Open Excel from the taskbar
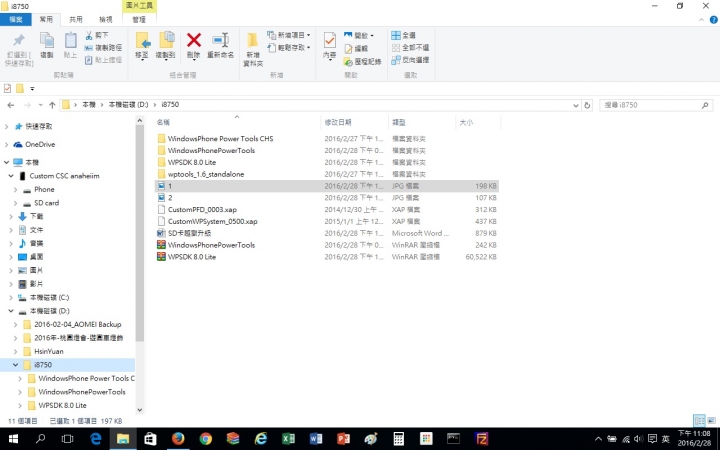This screenshot has height=450, width=720. point(288,439)
